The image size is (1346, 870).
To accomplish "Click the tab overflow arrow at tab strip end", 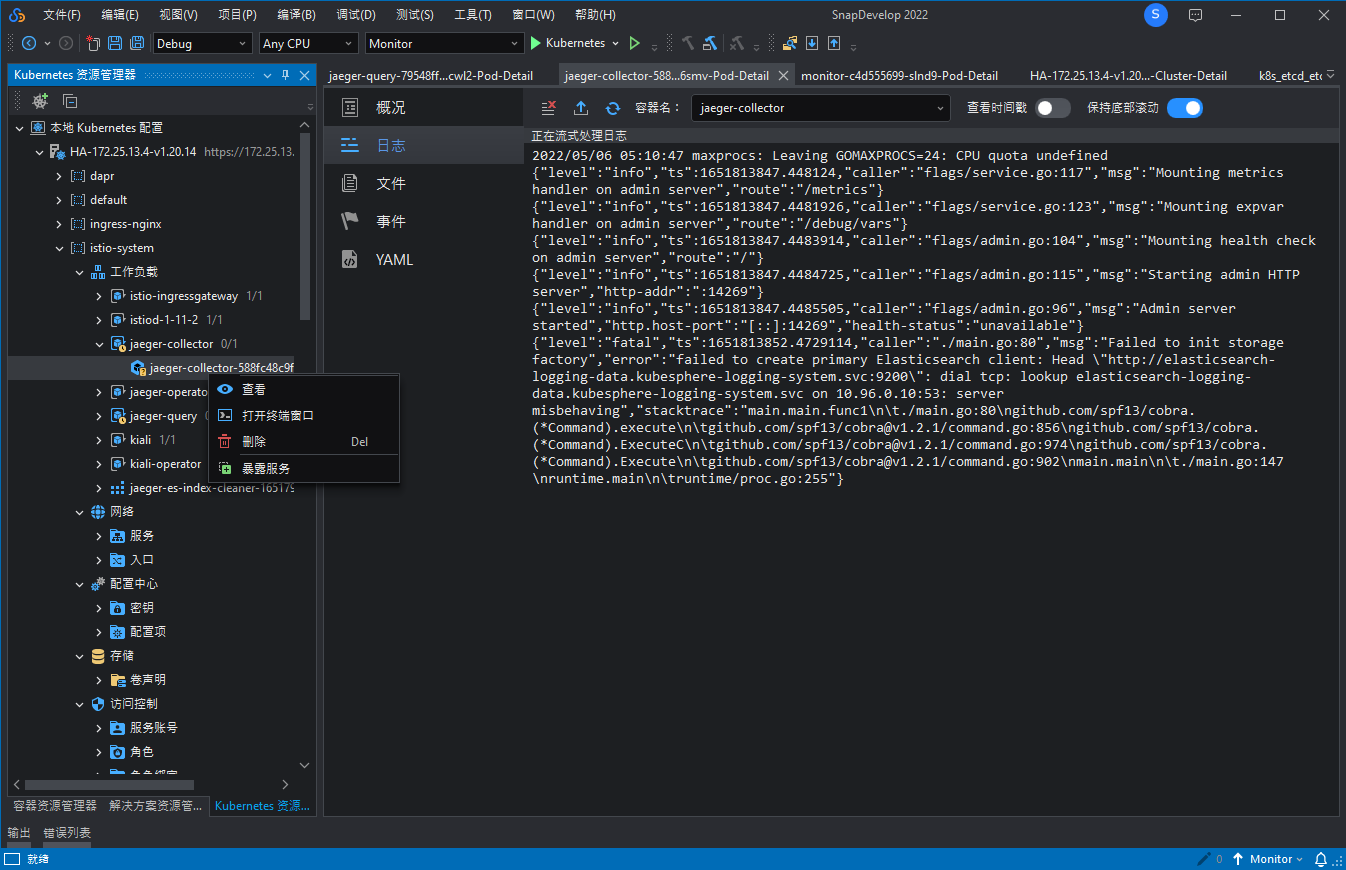I will 1331,75.
